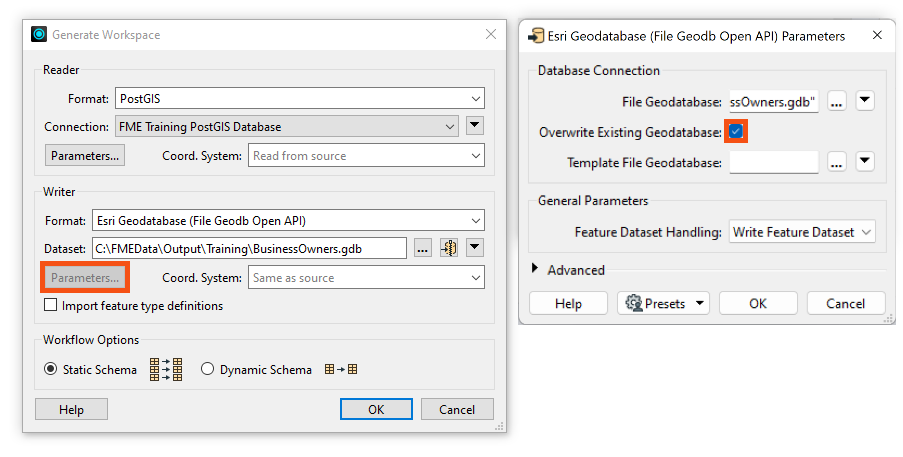Click Help in Generate Workspace dialog

tap(71, 409)
